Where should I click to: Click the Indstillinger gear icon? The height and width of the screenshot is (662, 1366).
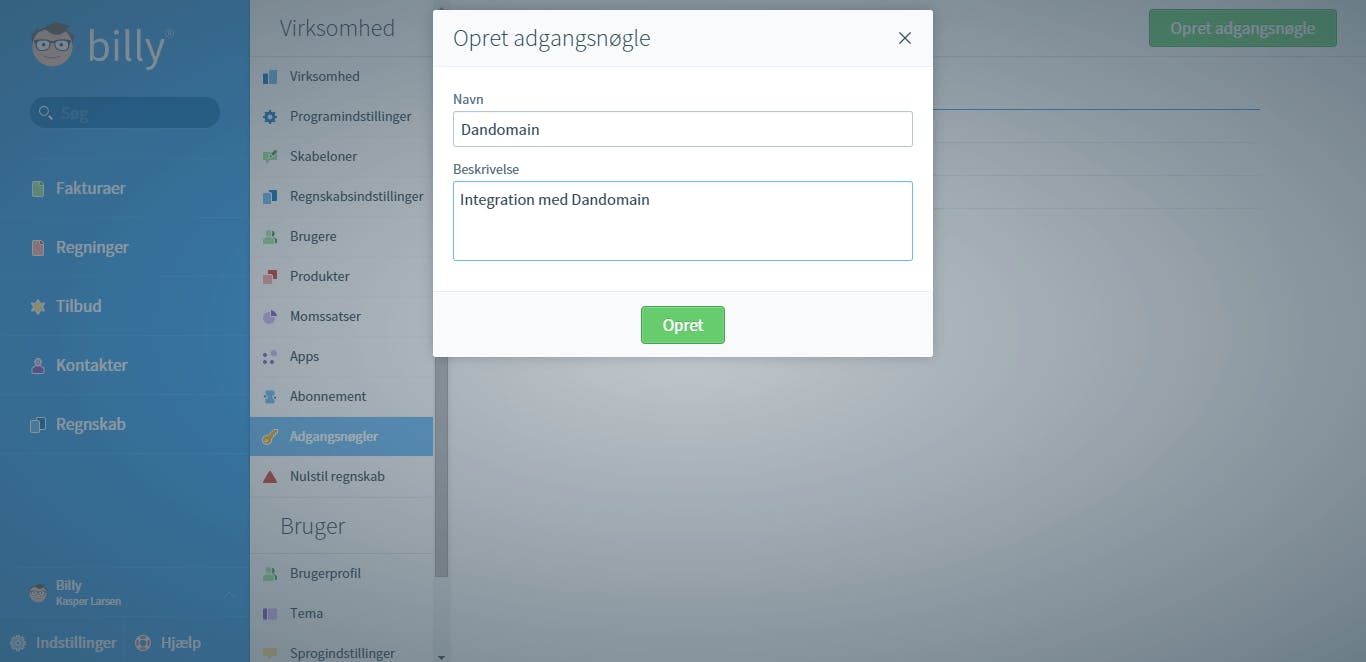click(17, 643)
